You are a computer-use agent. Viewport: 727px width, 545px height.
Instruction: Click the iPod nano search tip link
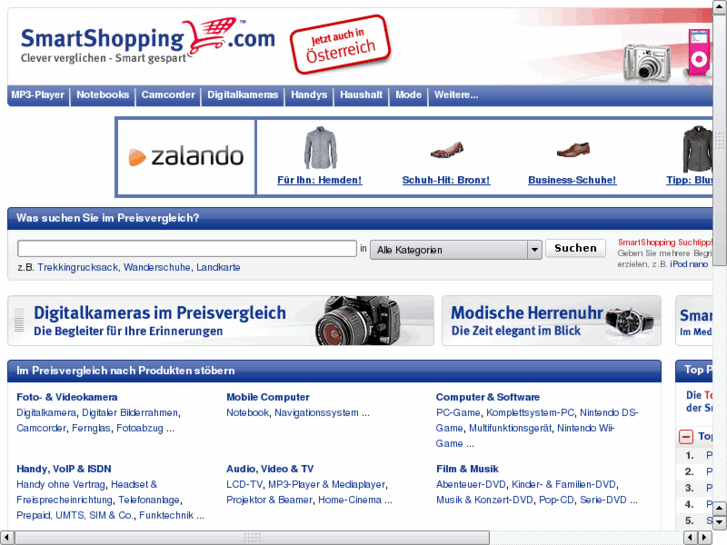tap(689, 264)
